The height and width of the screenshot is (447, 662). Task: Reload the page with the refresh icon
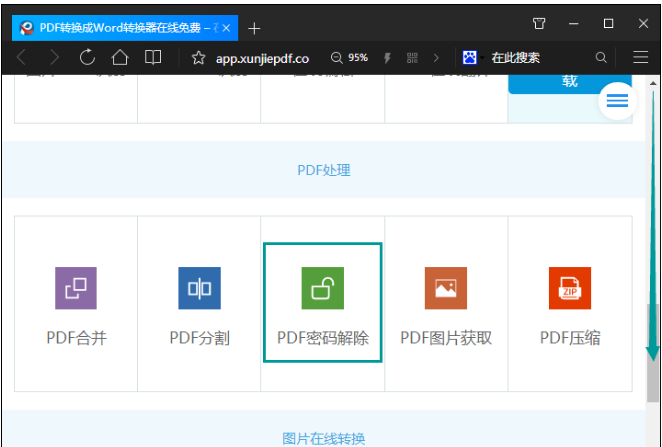(87, 58)
